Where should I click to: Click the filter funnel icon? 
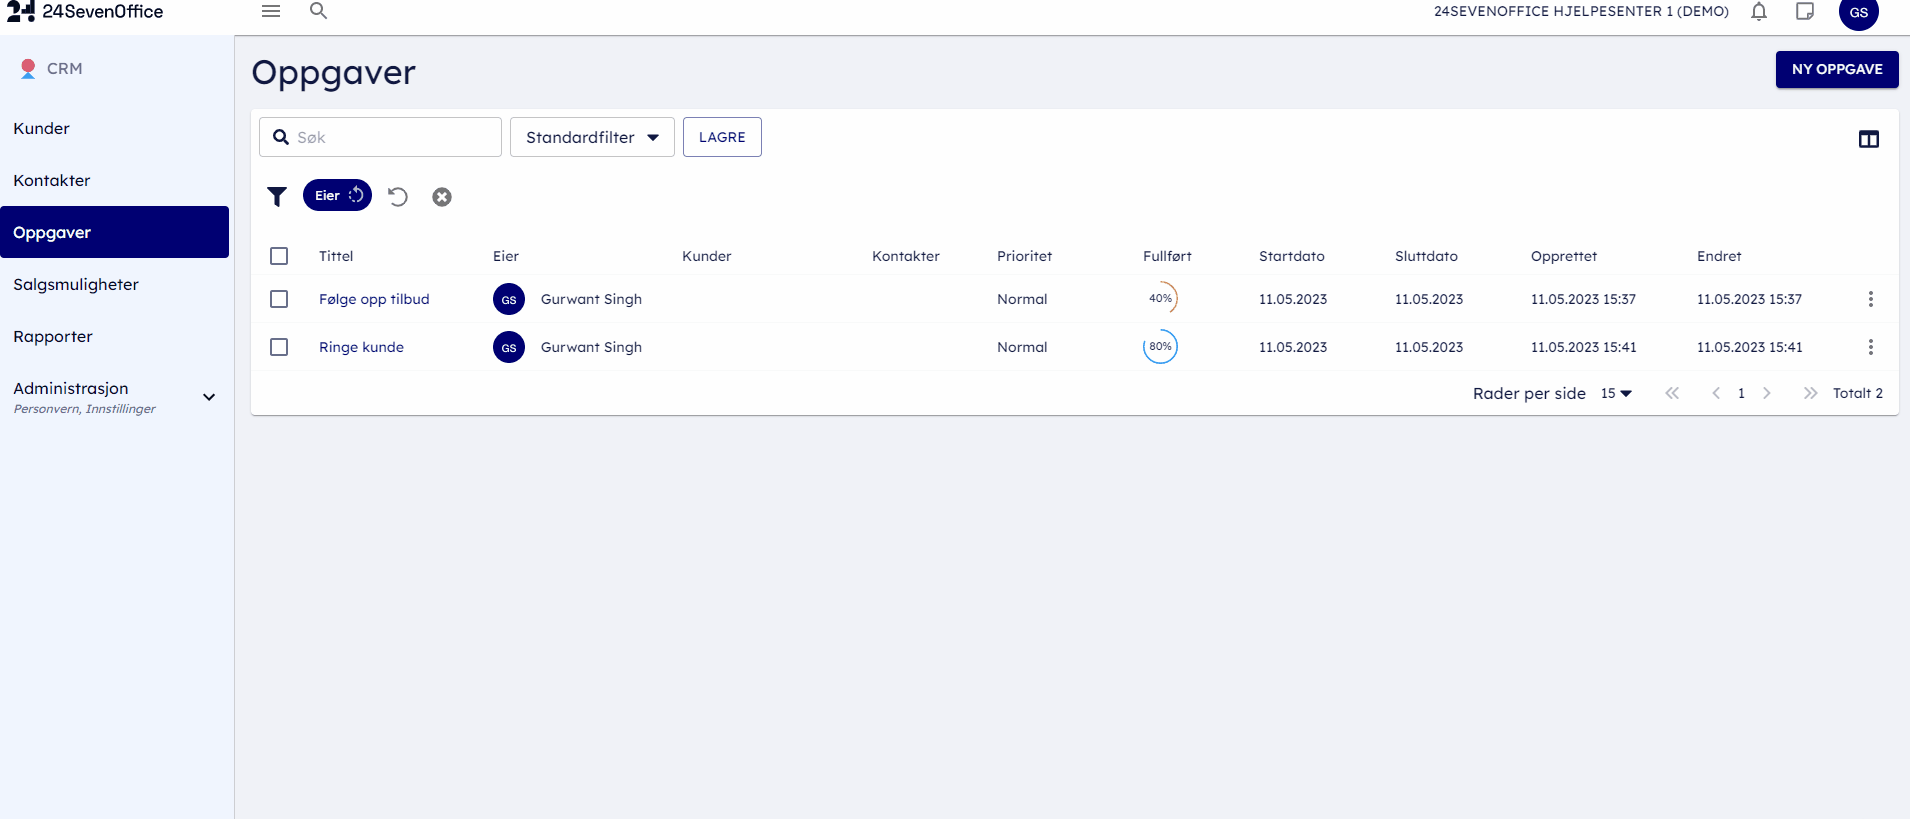click(277, 196)
